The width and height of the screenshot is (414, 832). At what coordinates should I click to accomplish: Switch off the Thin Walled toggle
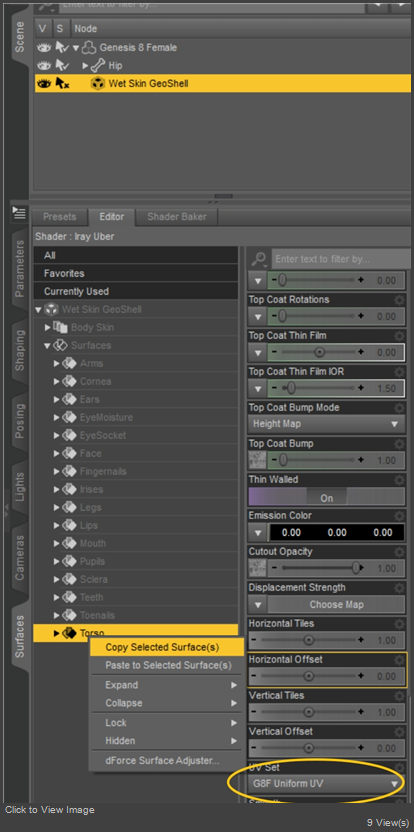click(x=326, y=497)
